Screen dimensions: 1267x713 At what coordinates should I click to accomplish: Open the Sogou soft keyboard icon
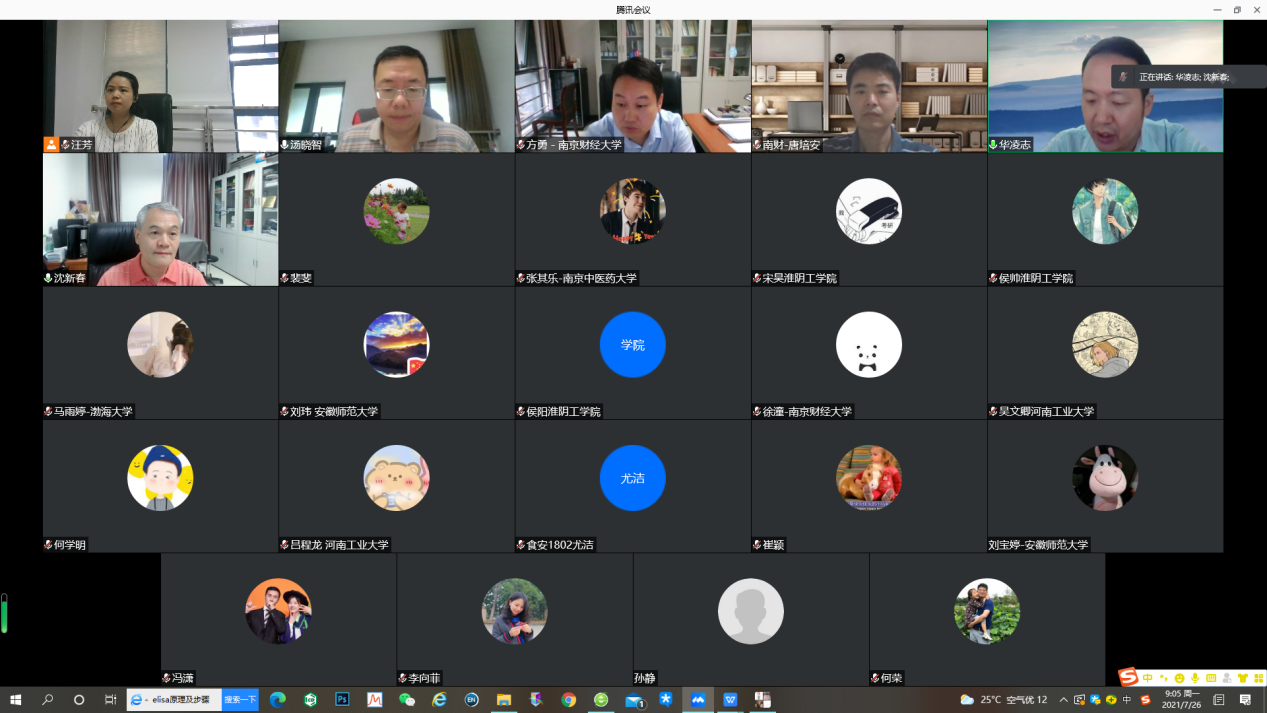pos(1211,678)
